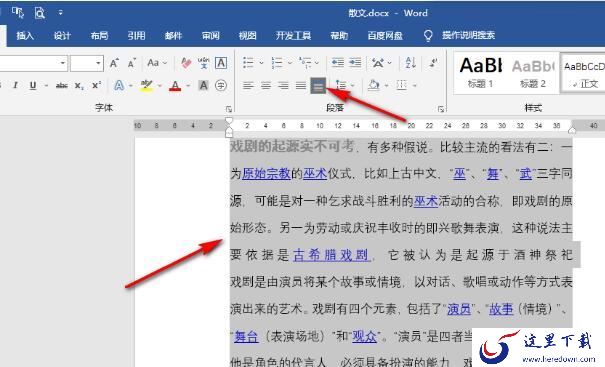Click the sort A-Z icon

(410, 63)
